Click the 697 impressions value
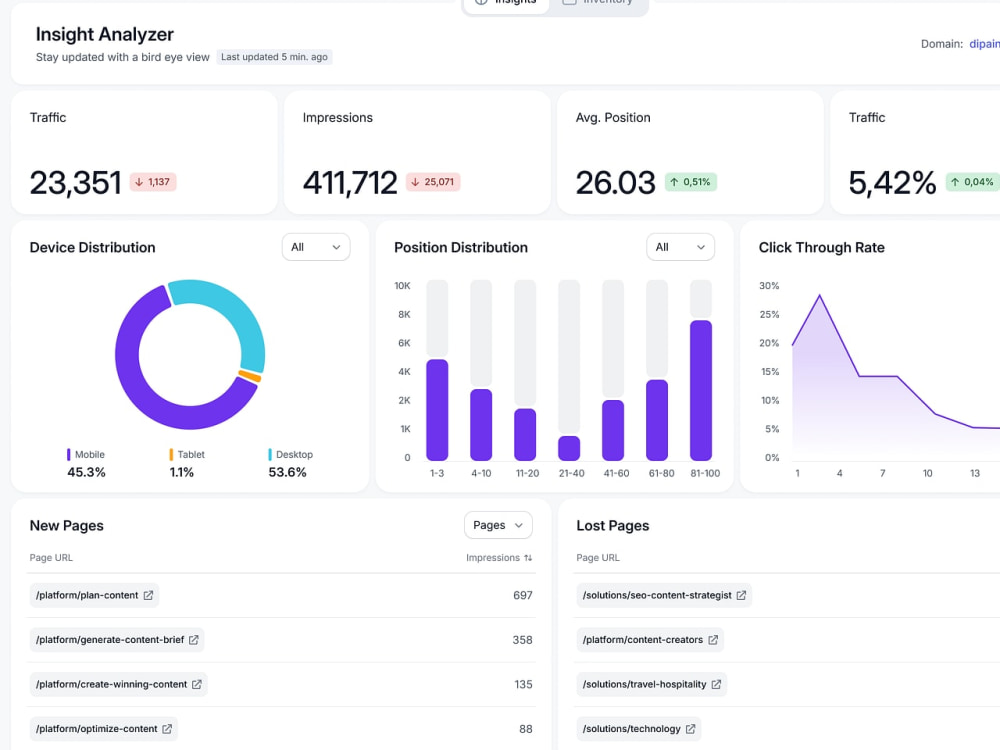 point(522,596)
